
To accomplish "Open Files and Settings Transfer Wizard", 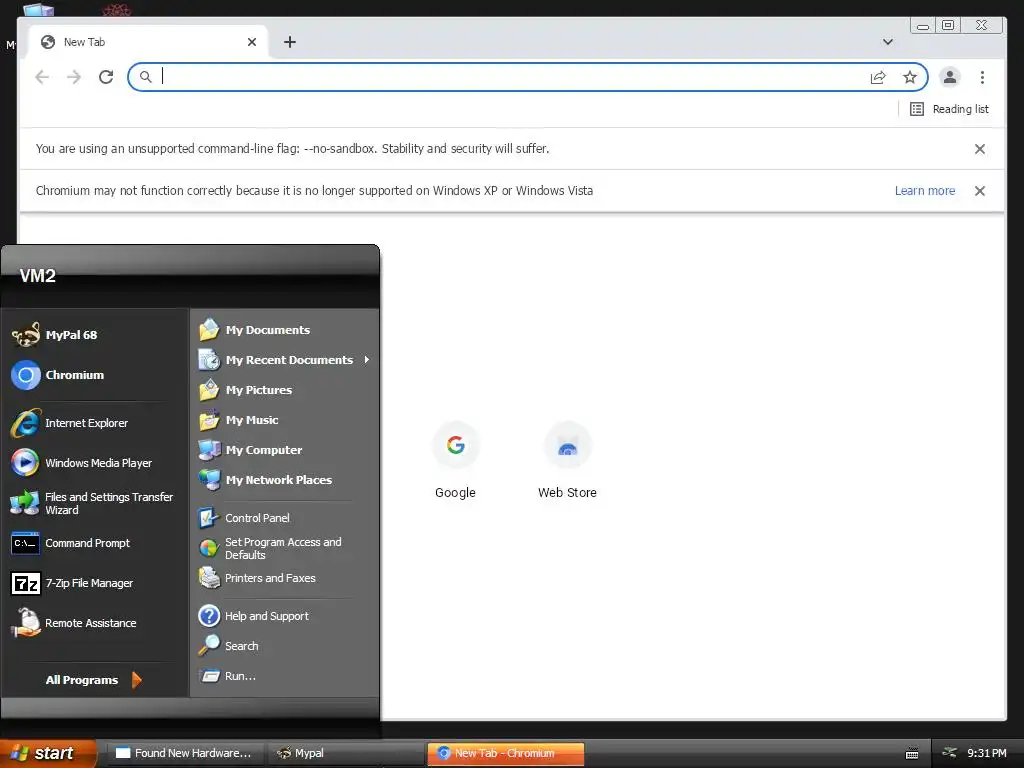I will coord(92,504).
